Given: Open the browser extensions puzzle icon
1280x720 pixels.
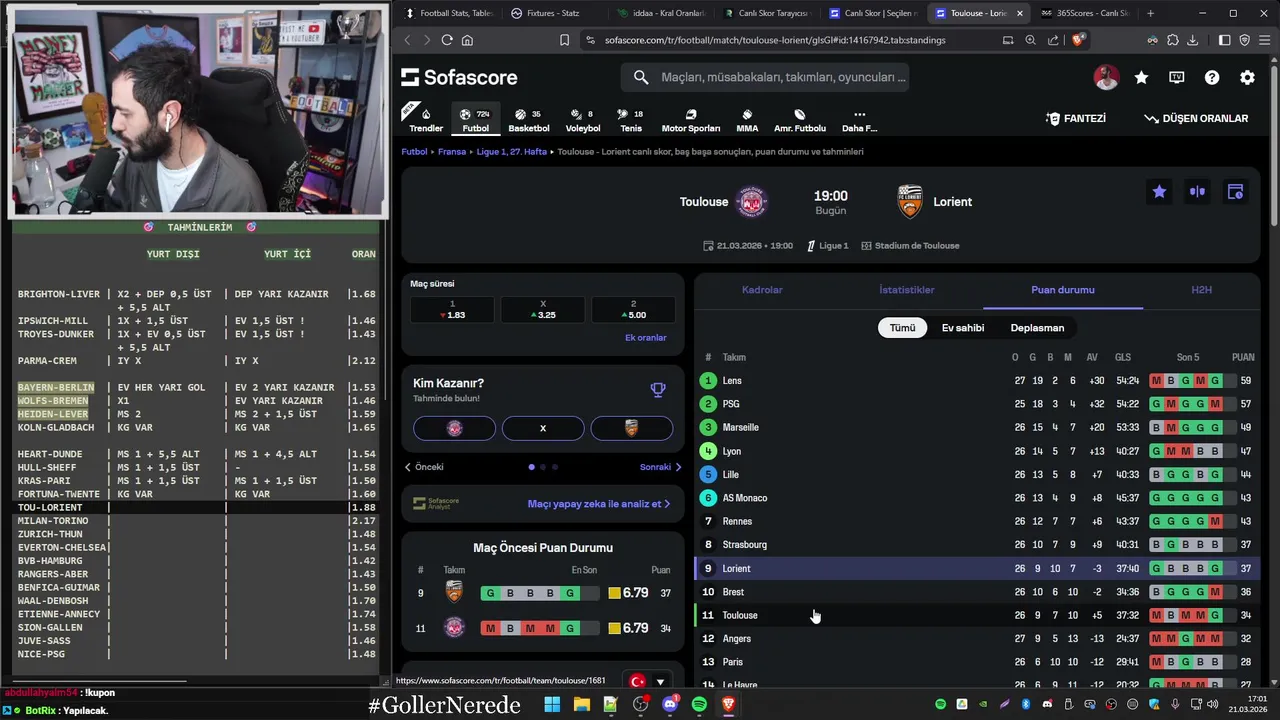Looking at the screenshot, I should (x=1173, y=40).
